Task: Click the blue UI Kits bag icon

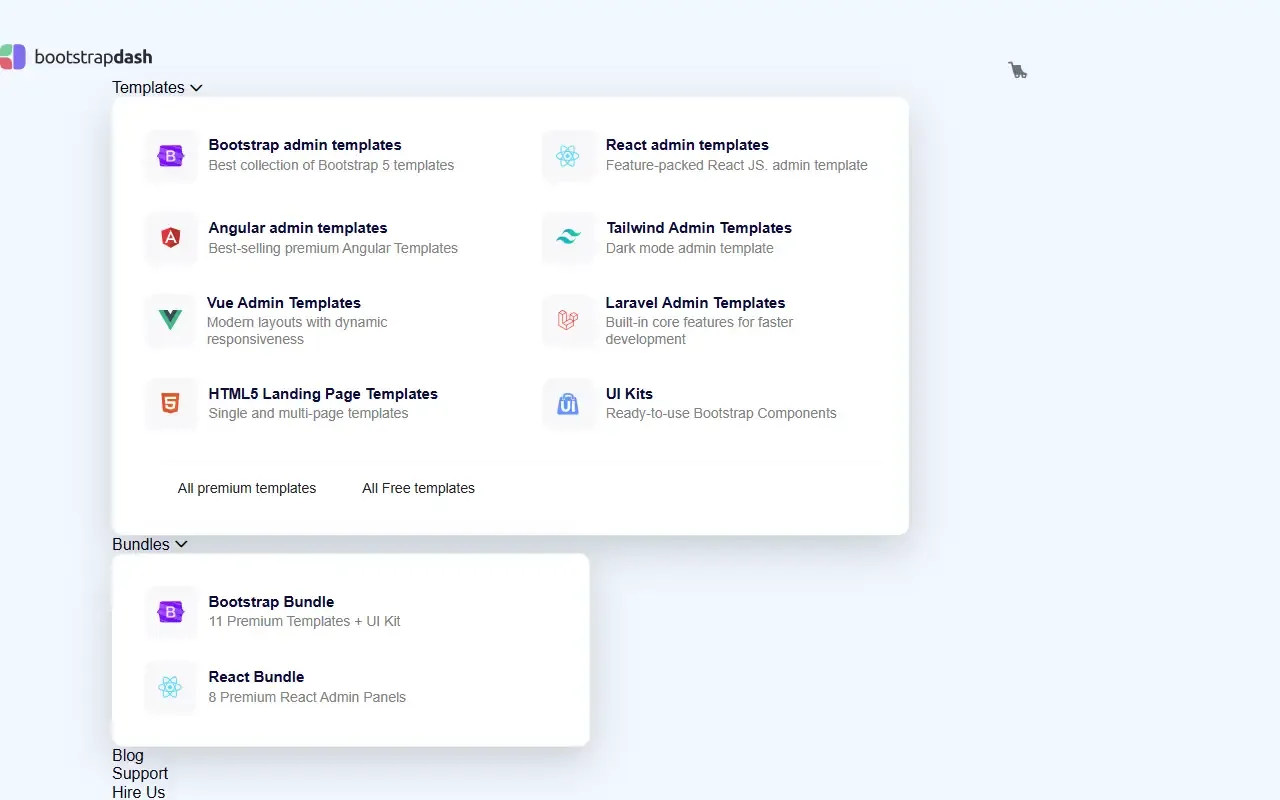Action: [x=568, y=404]
